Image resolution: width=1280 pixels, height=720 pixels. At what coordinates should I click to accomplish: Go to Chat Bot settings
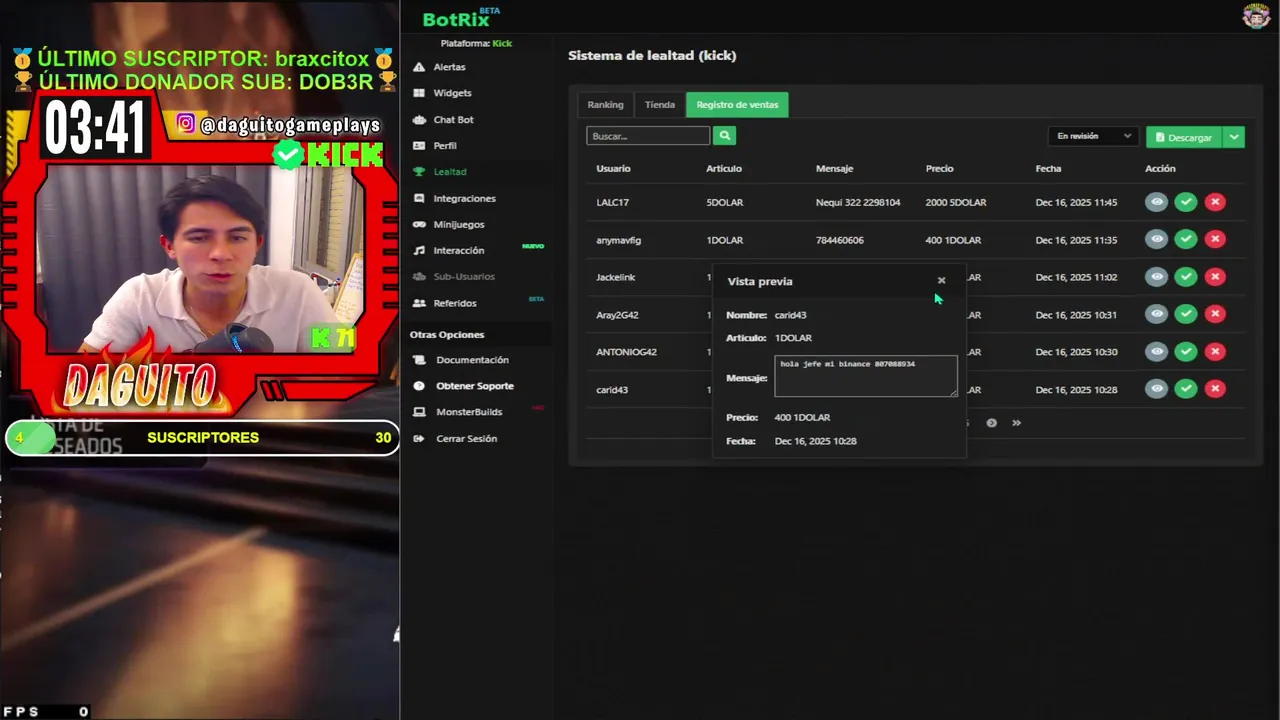tap(453, 120)
